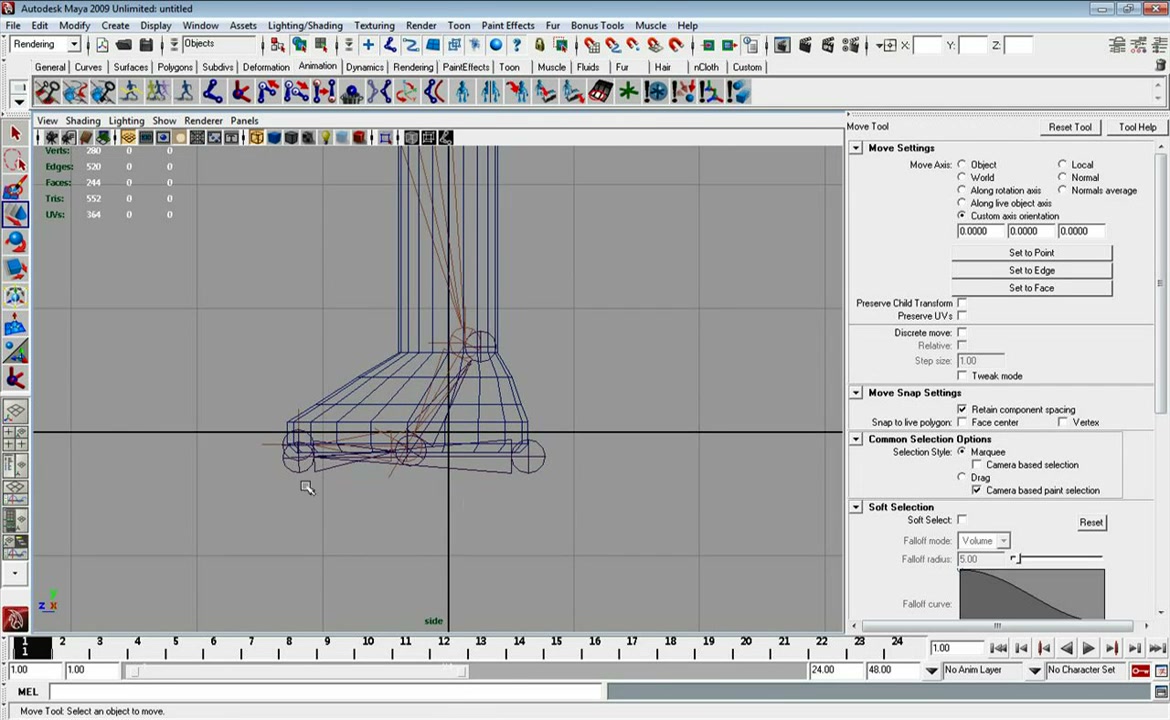Click the Set to Edge button
Image resolution: width=1170 pixels, height=720 pixels.
[x=1031, y=270]
